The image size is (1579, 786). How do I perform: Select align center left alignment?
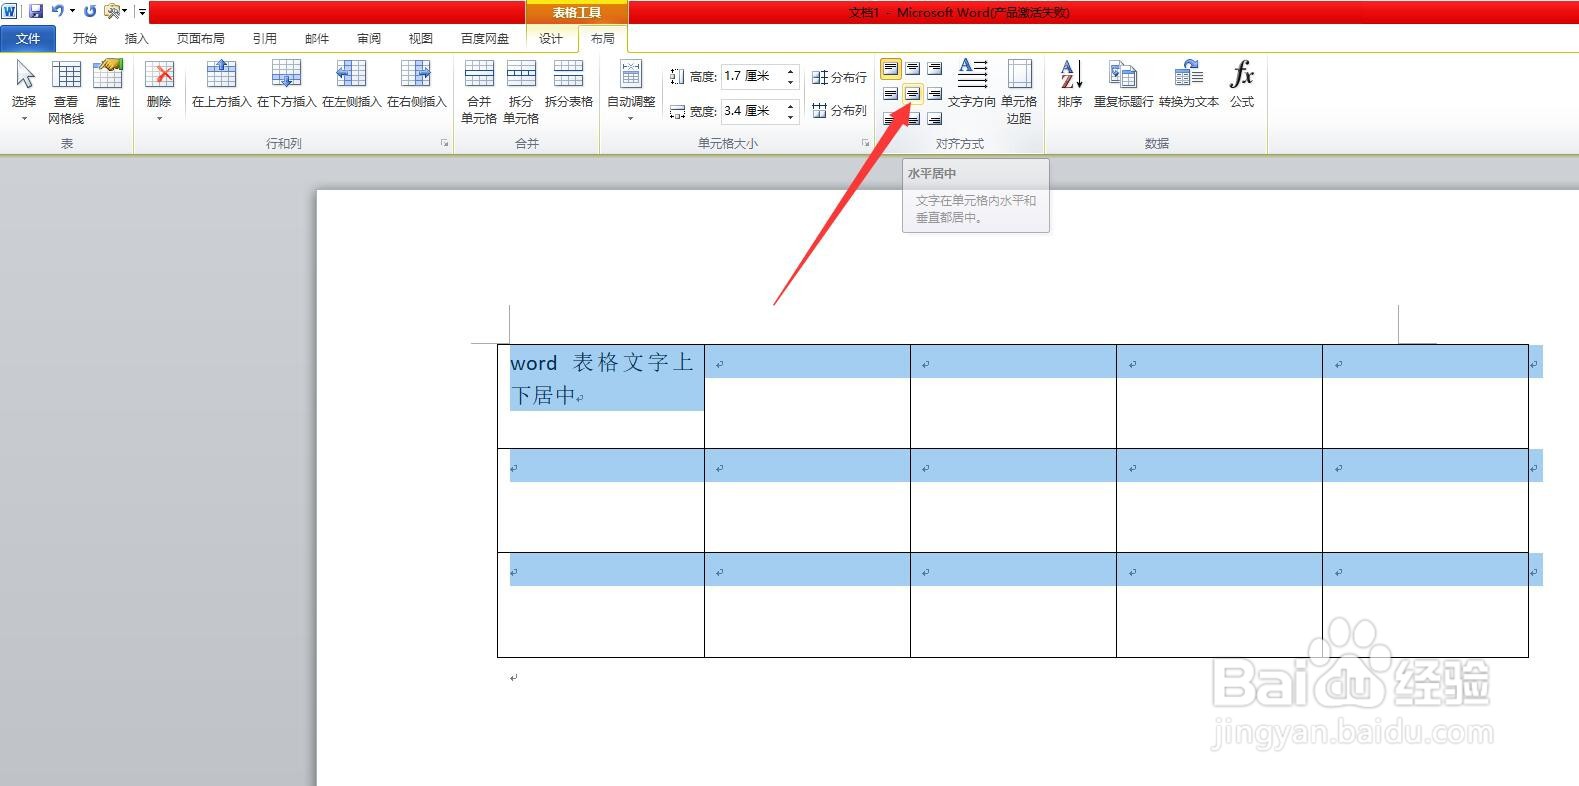(x=890, y=94)
